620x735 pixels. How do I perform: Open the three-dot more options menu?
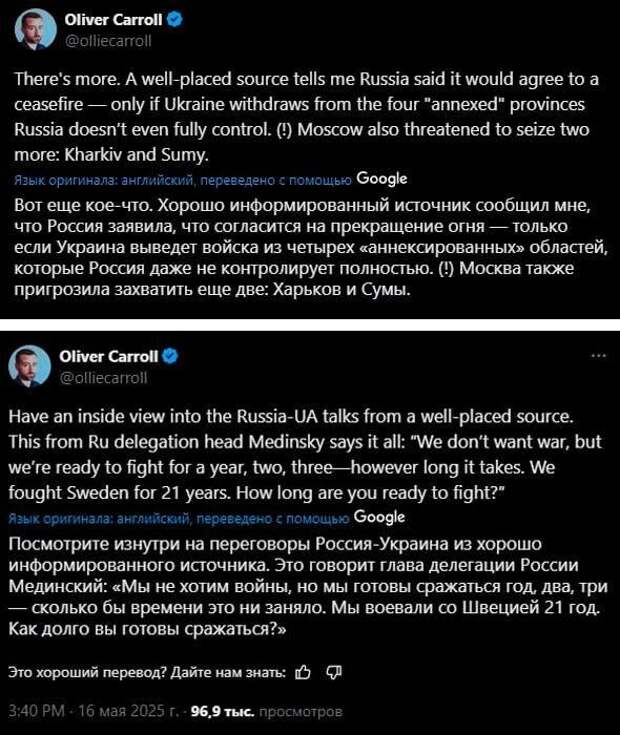pos(598,356)
